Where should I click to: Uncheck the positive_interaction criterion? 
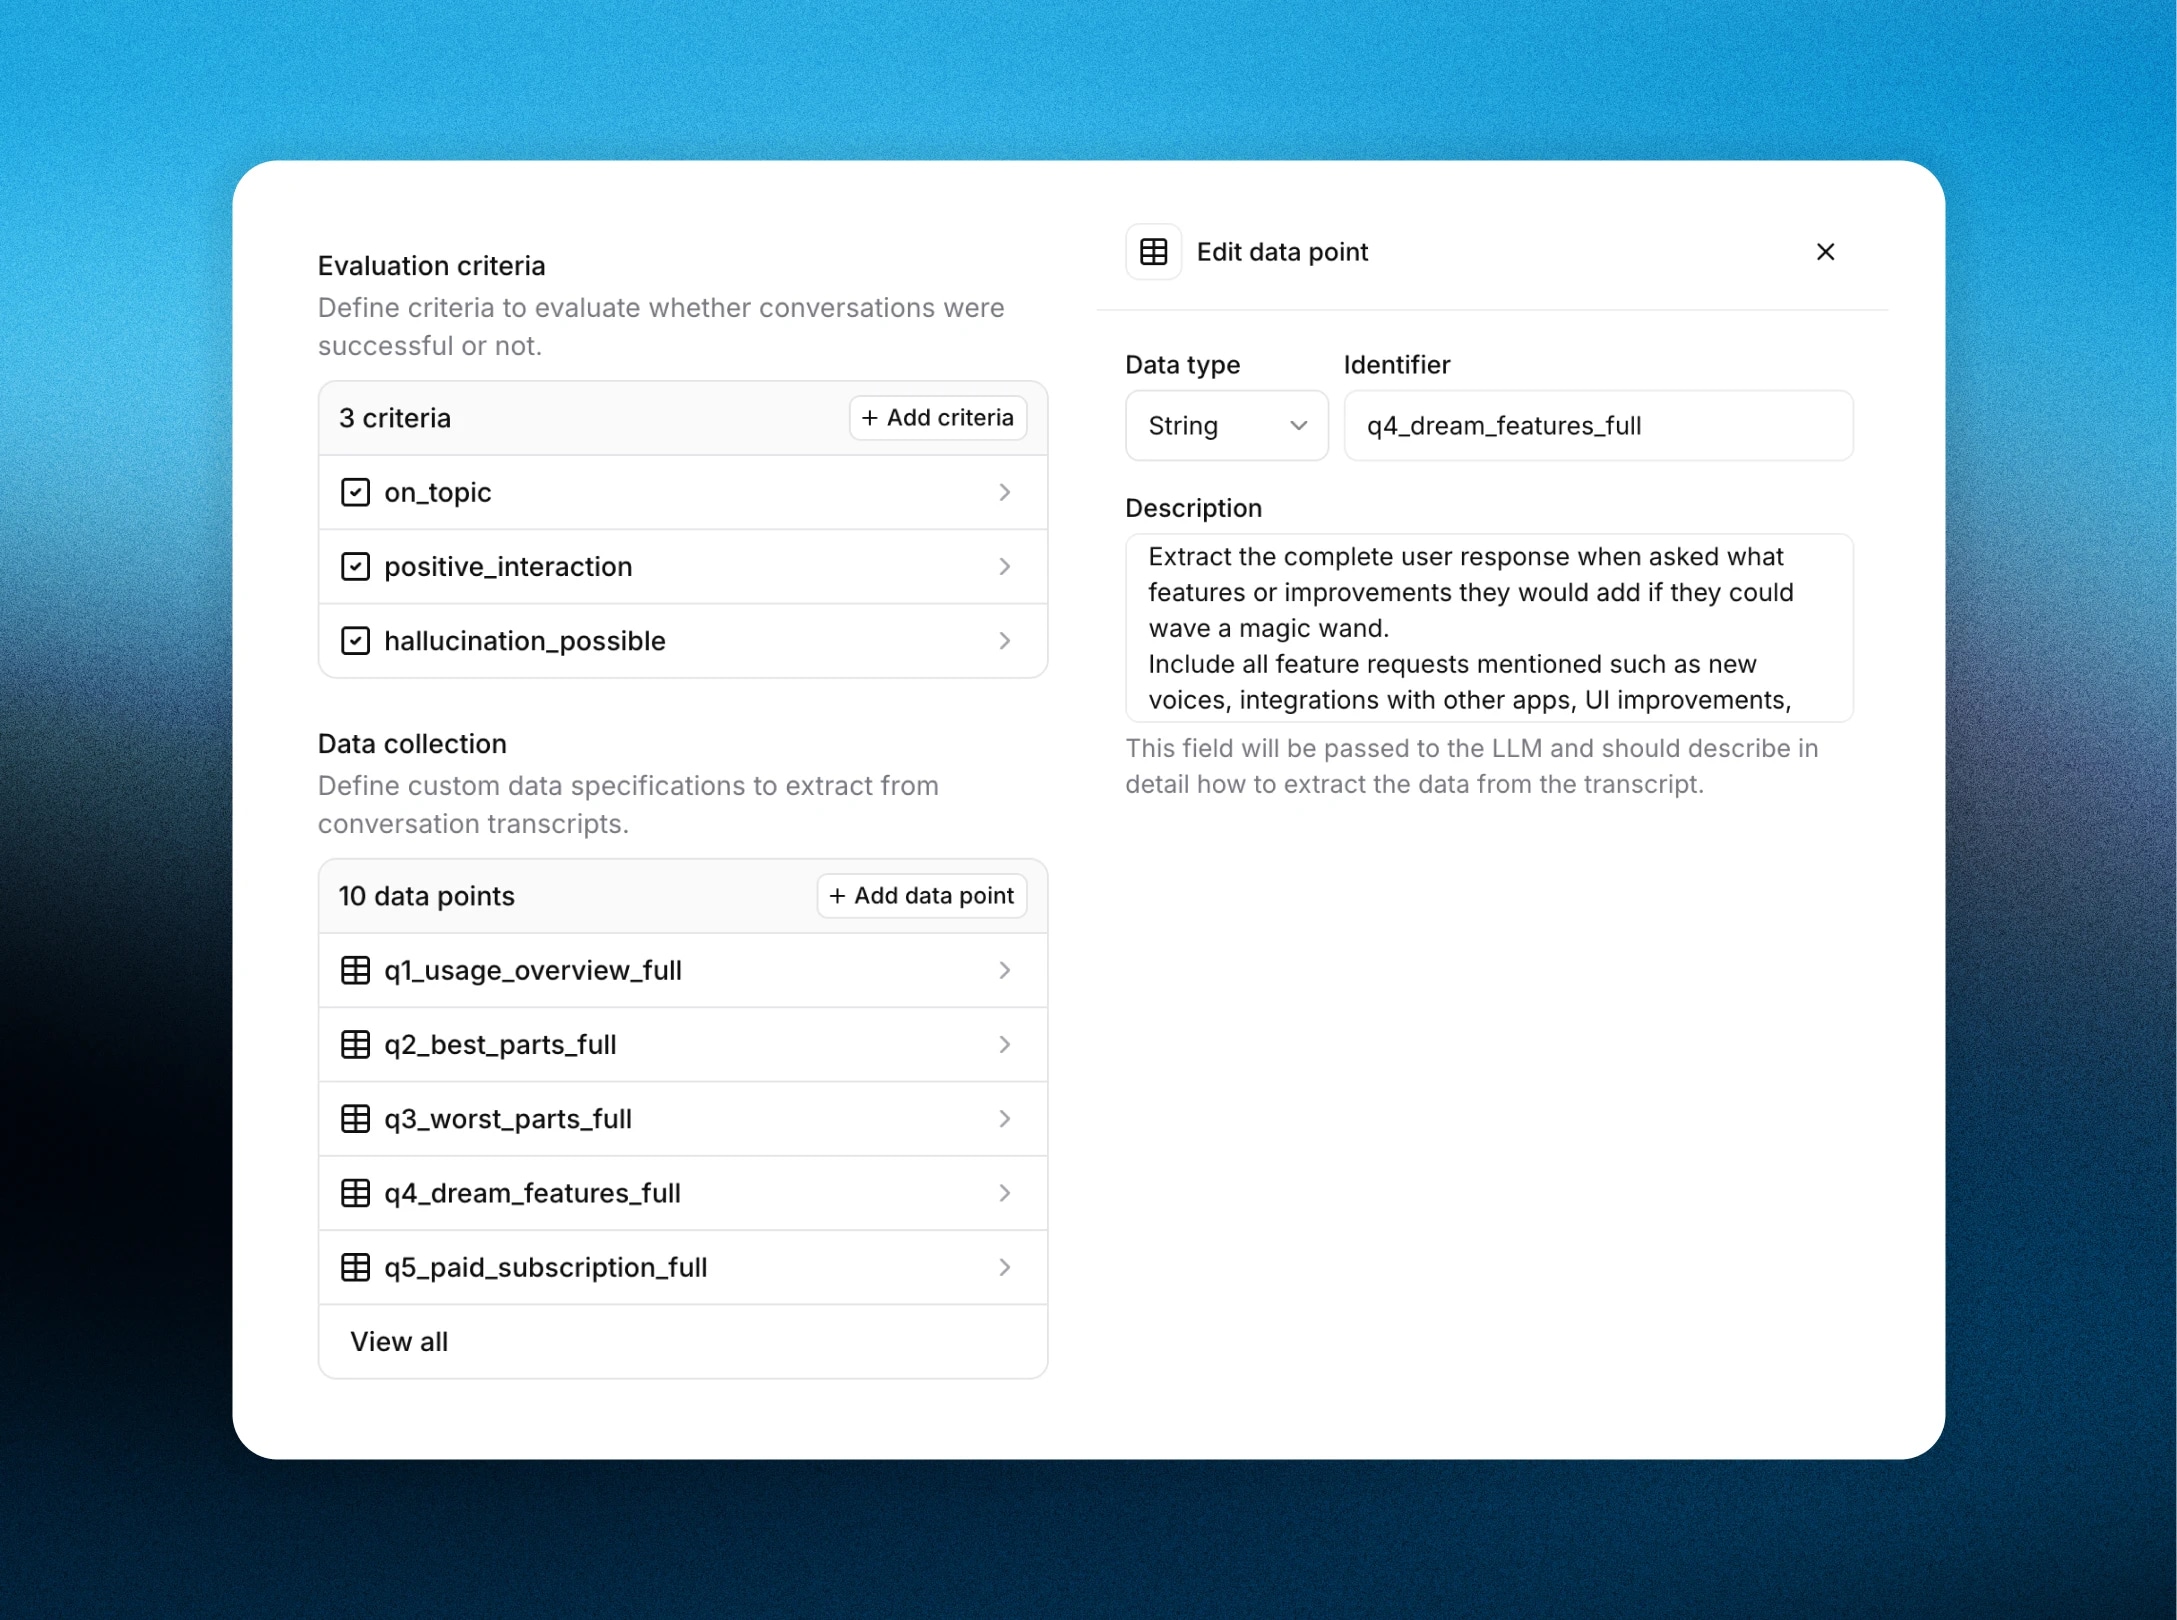[355, 566]
